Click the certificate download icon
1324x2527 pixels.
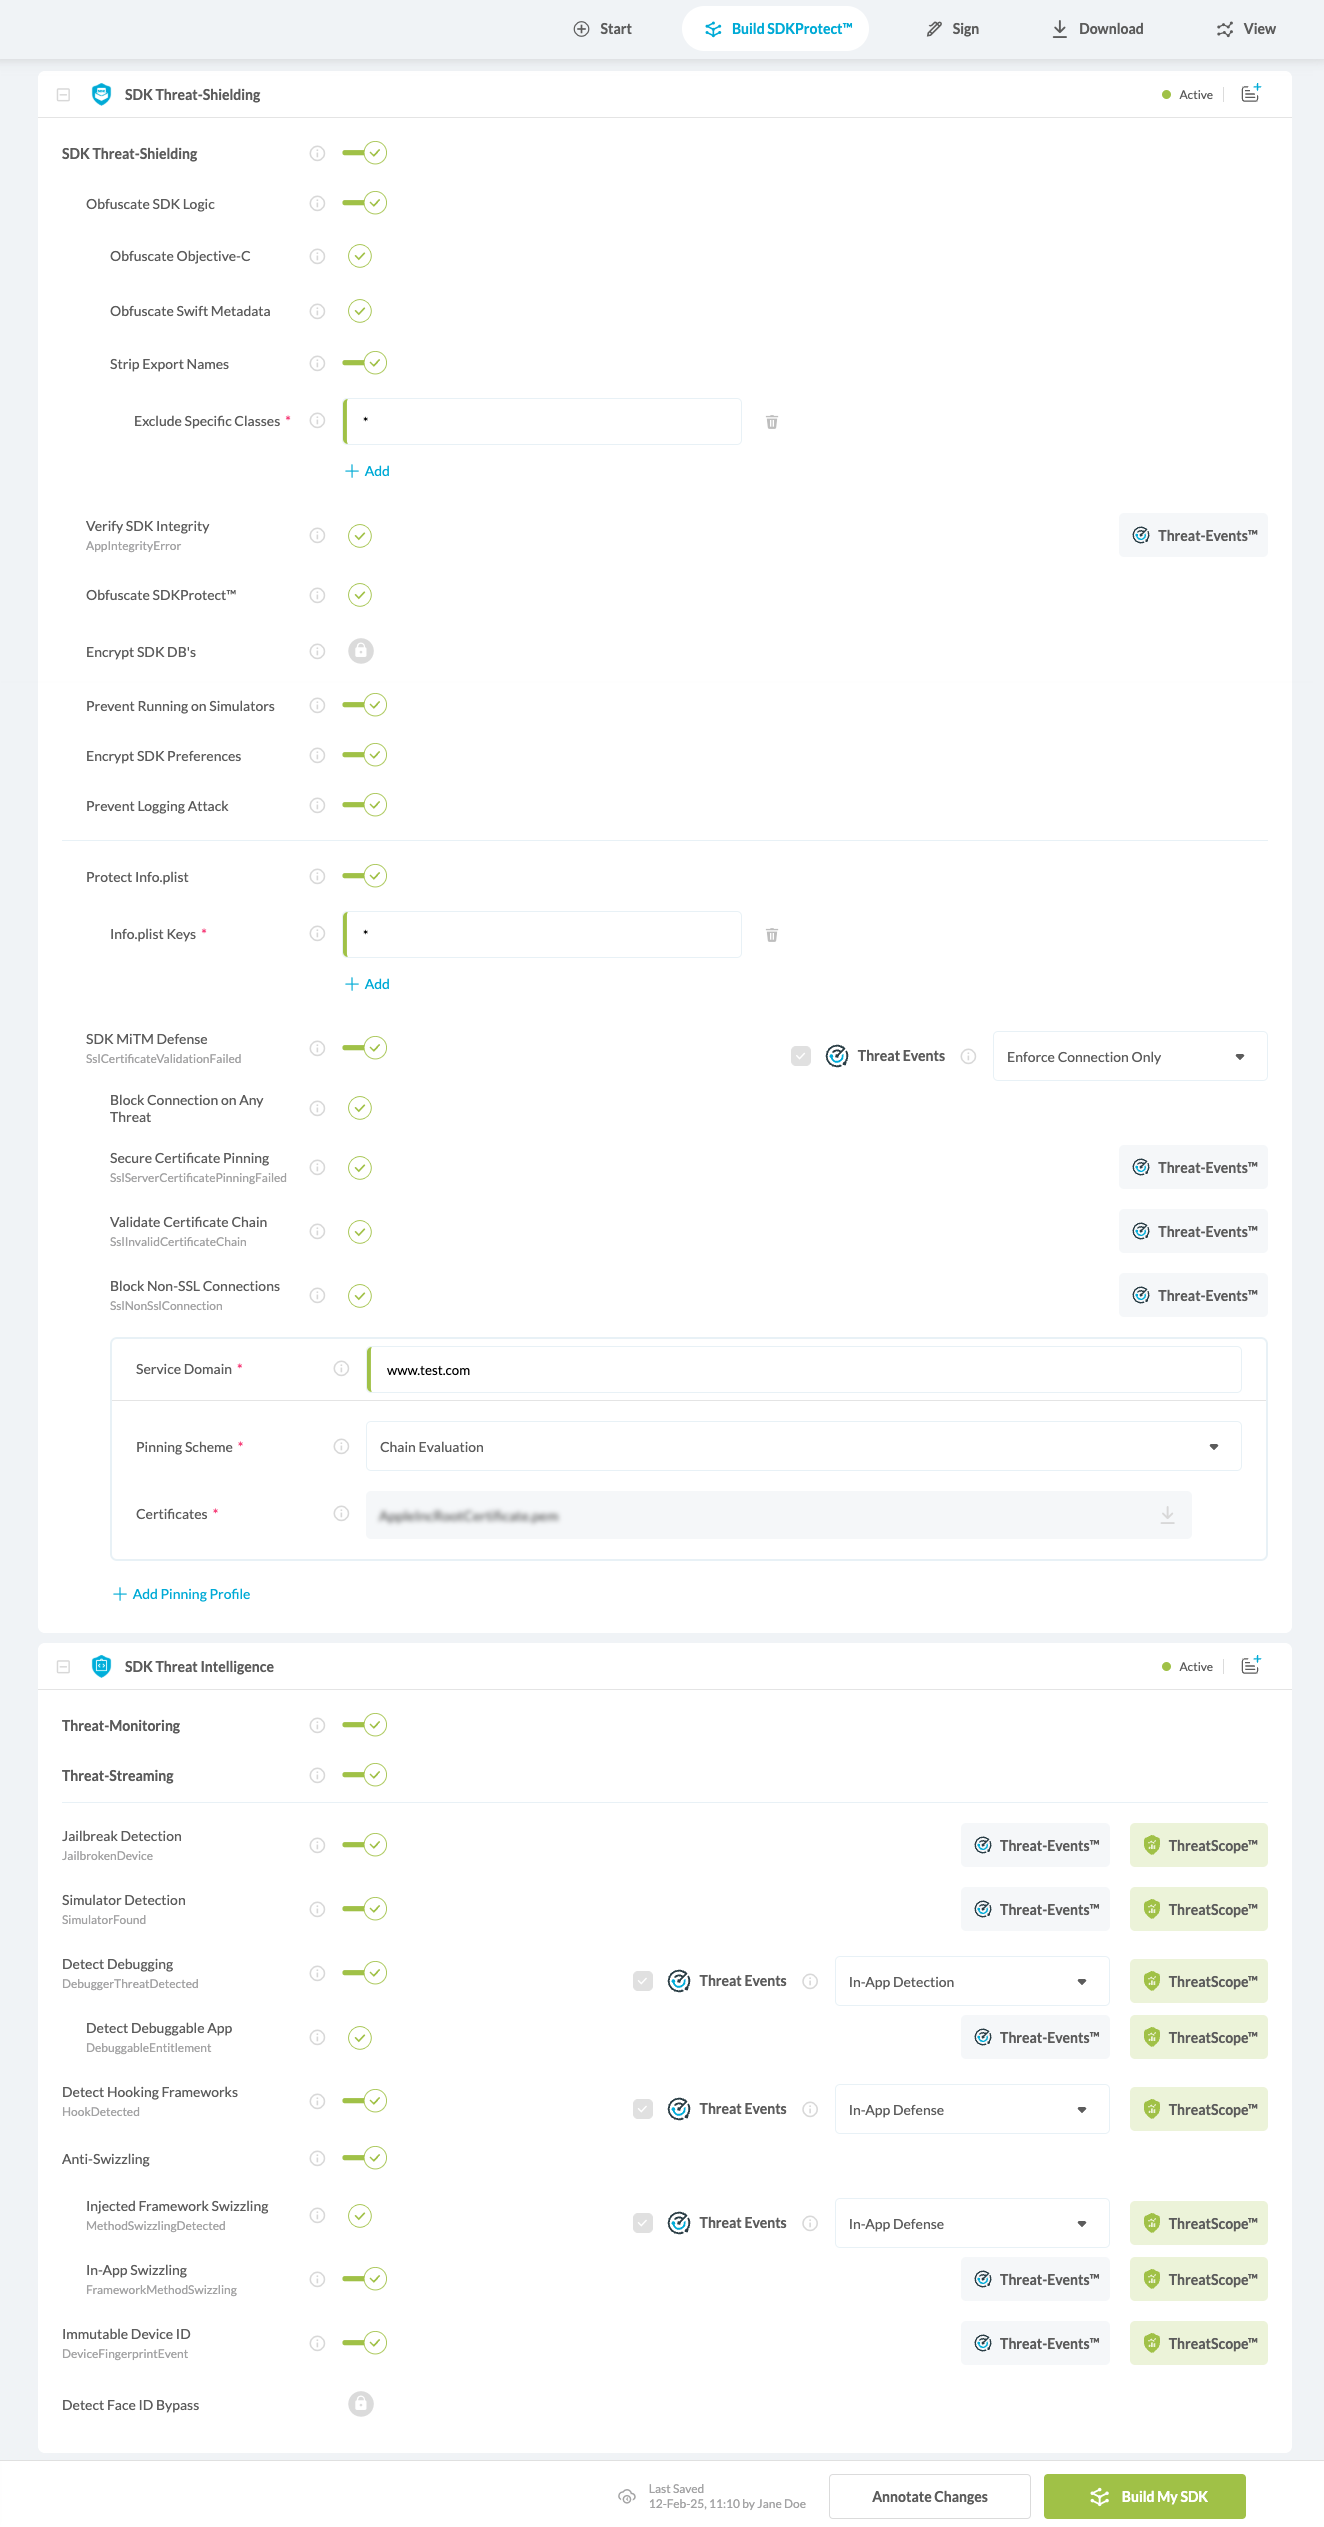(1167, 1515)
